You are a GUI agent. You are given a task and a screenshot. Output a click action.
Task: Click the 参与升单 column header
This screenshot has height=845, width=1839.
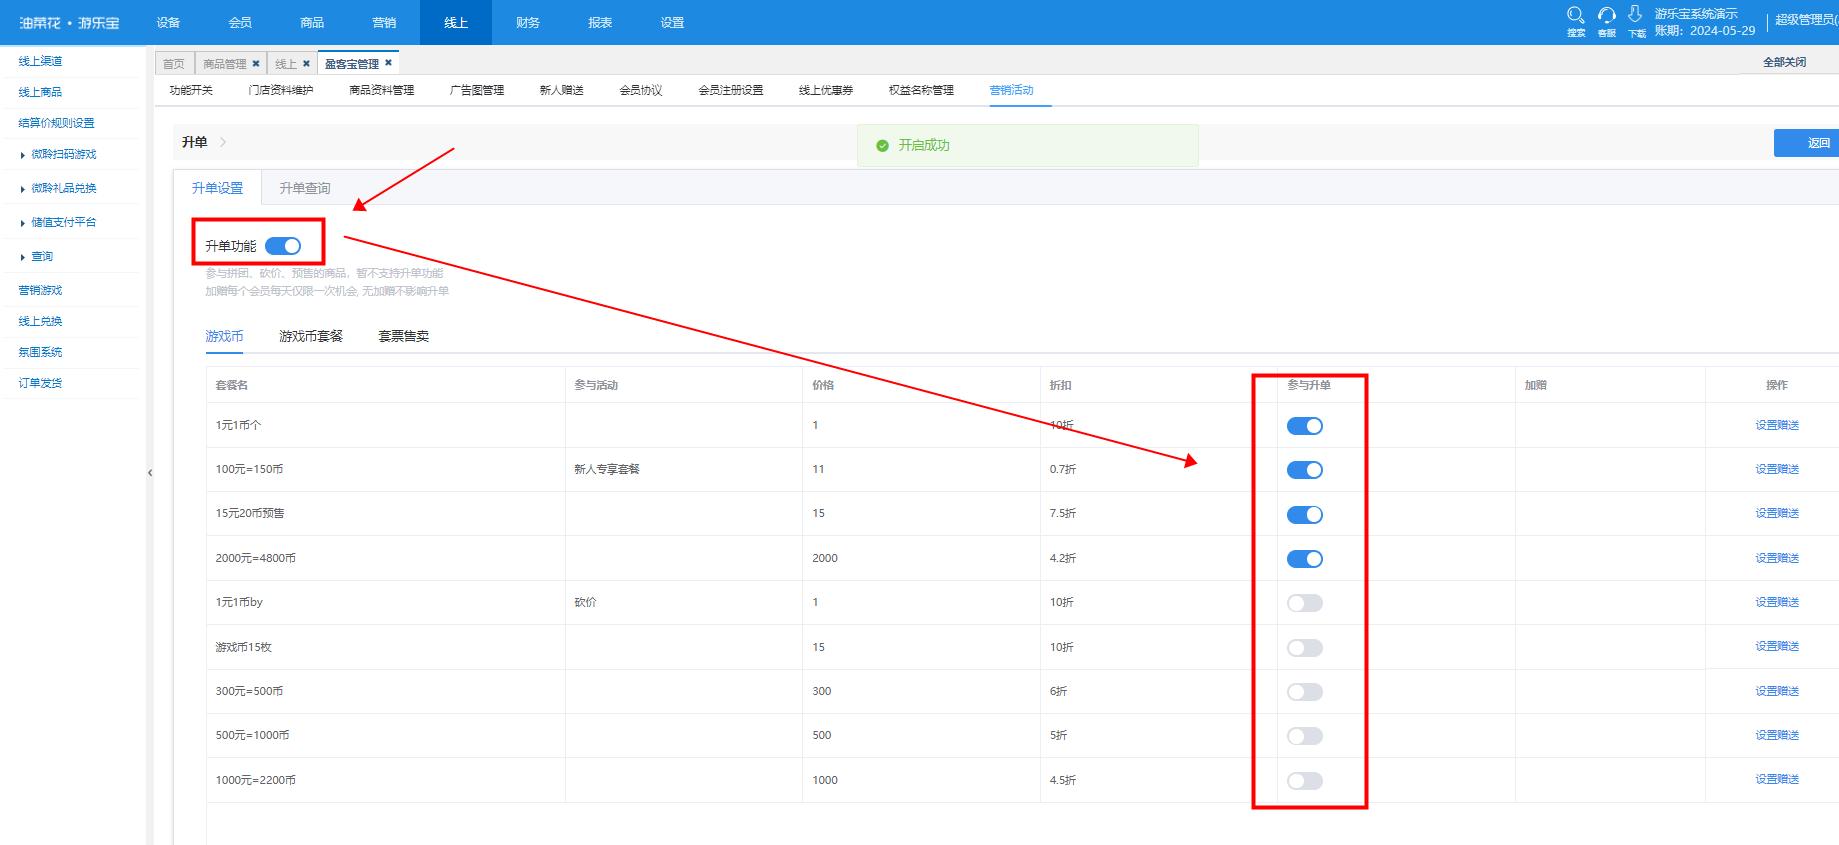click(1309, 385)
